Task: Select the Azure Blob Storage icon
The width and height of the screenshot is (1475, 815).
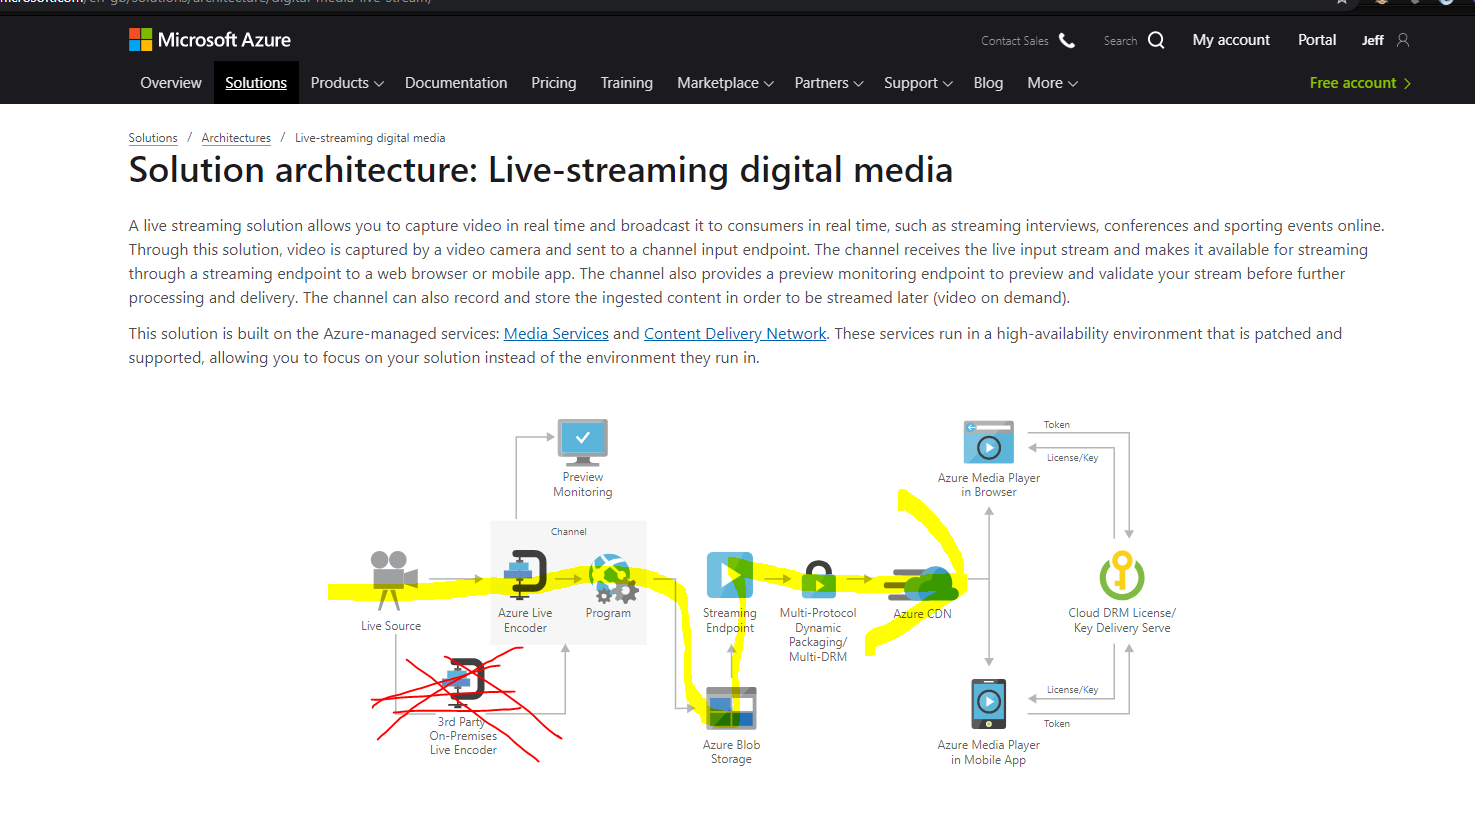Action: pyautogui.click(x=731, y=708)
